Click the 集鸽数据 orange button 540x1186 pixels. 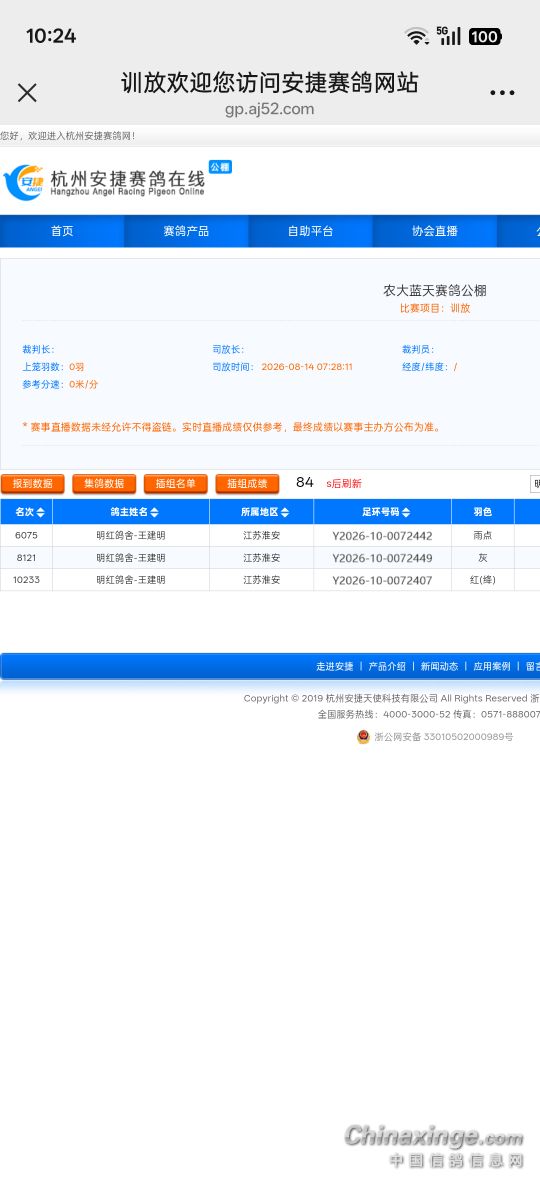click(x=104, y=483)
